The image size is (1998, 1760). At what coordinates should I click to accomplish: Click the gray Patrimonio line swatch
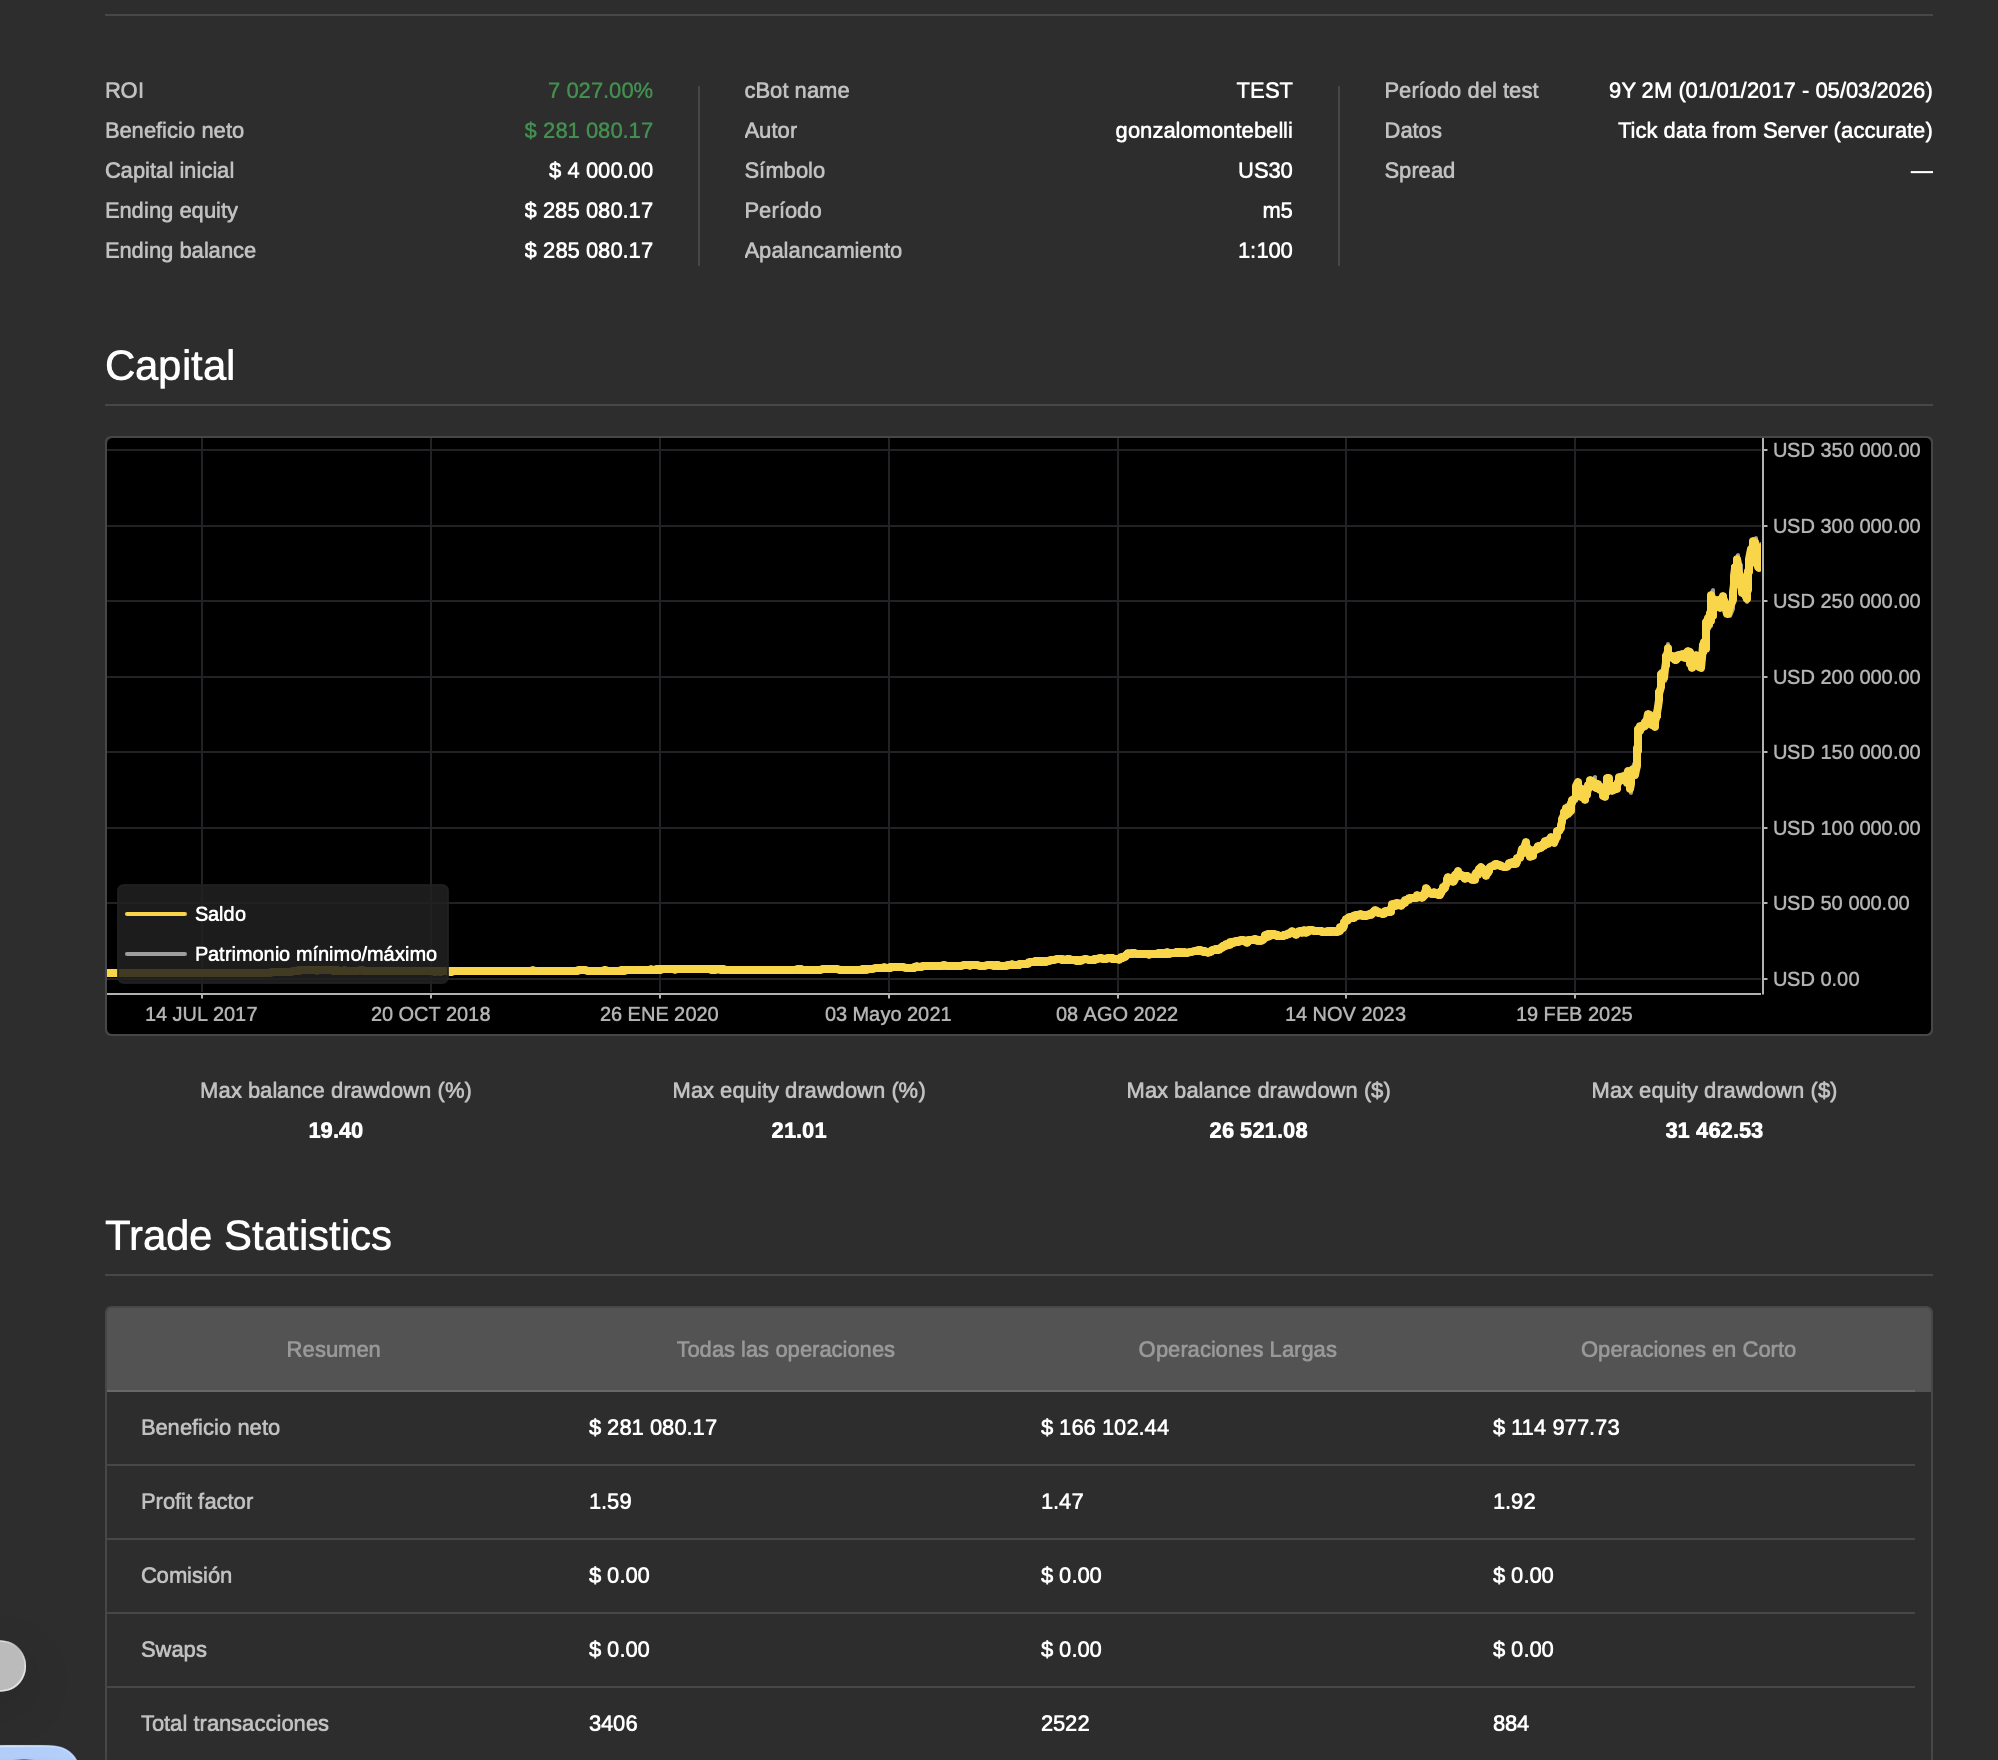[156, 954]
